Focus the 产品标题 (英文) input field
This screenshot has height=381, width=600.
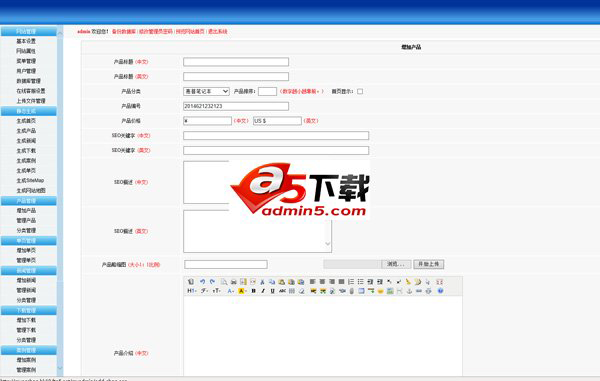(x=236, y=77)
